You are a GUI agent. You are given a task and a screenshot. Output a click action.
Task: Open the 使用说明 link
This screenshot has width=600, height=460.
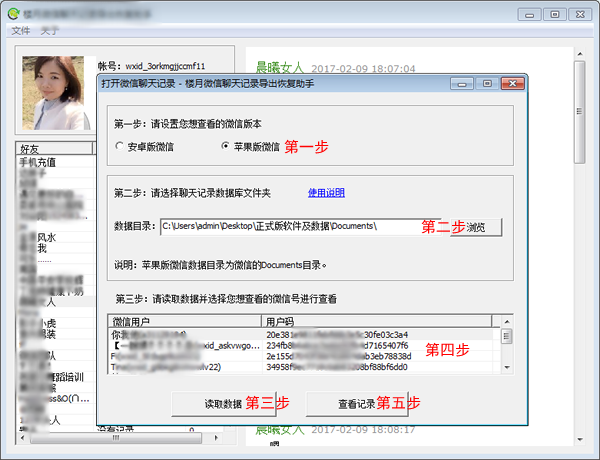pos(326,193)
